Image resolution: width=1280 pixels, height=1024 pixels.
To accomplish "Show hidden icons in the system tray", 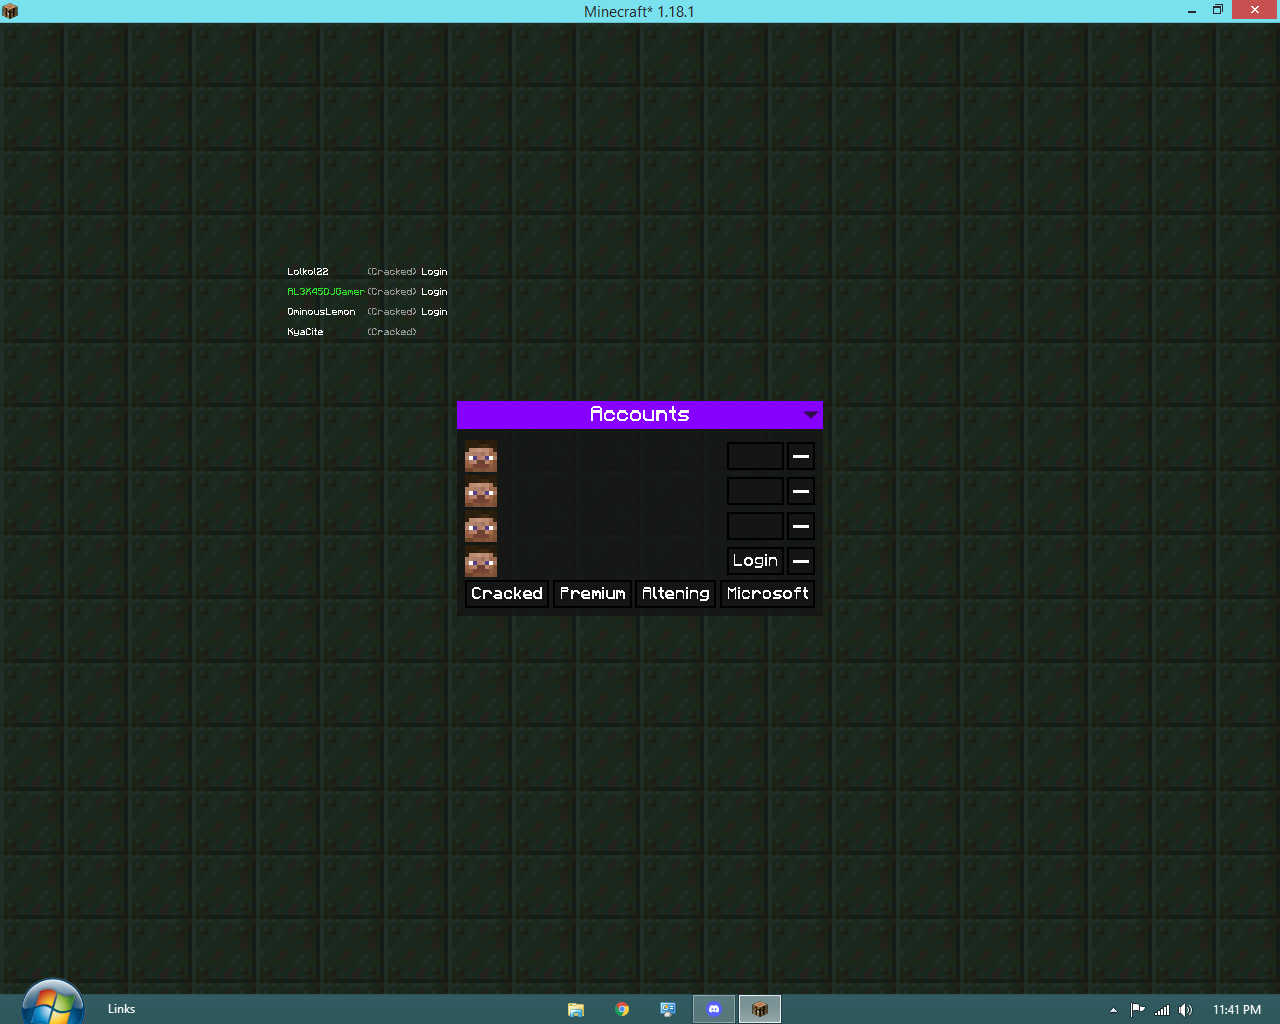I will tap(1112, 1010).
